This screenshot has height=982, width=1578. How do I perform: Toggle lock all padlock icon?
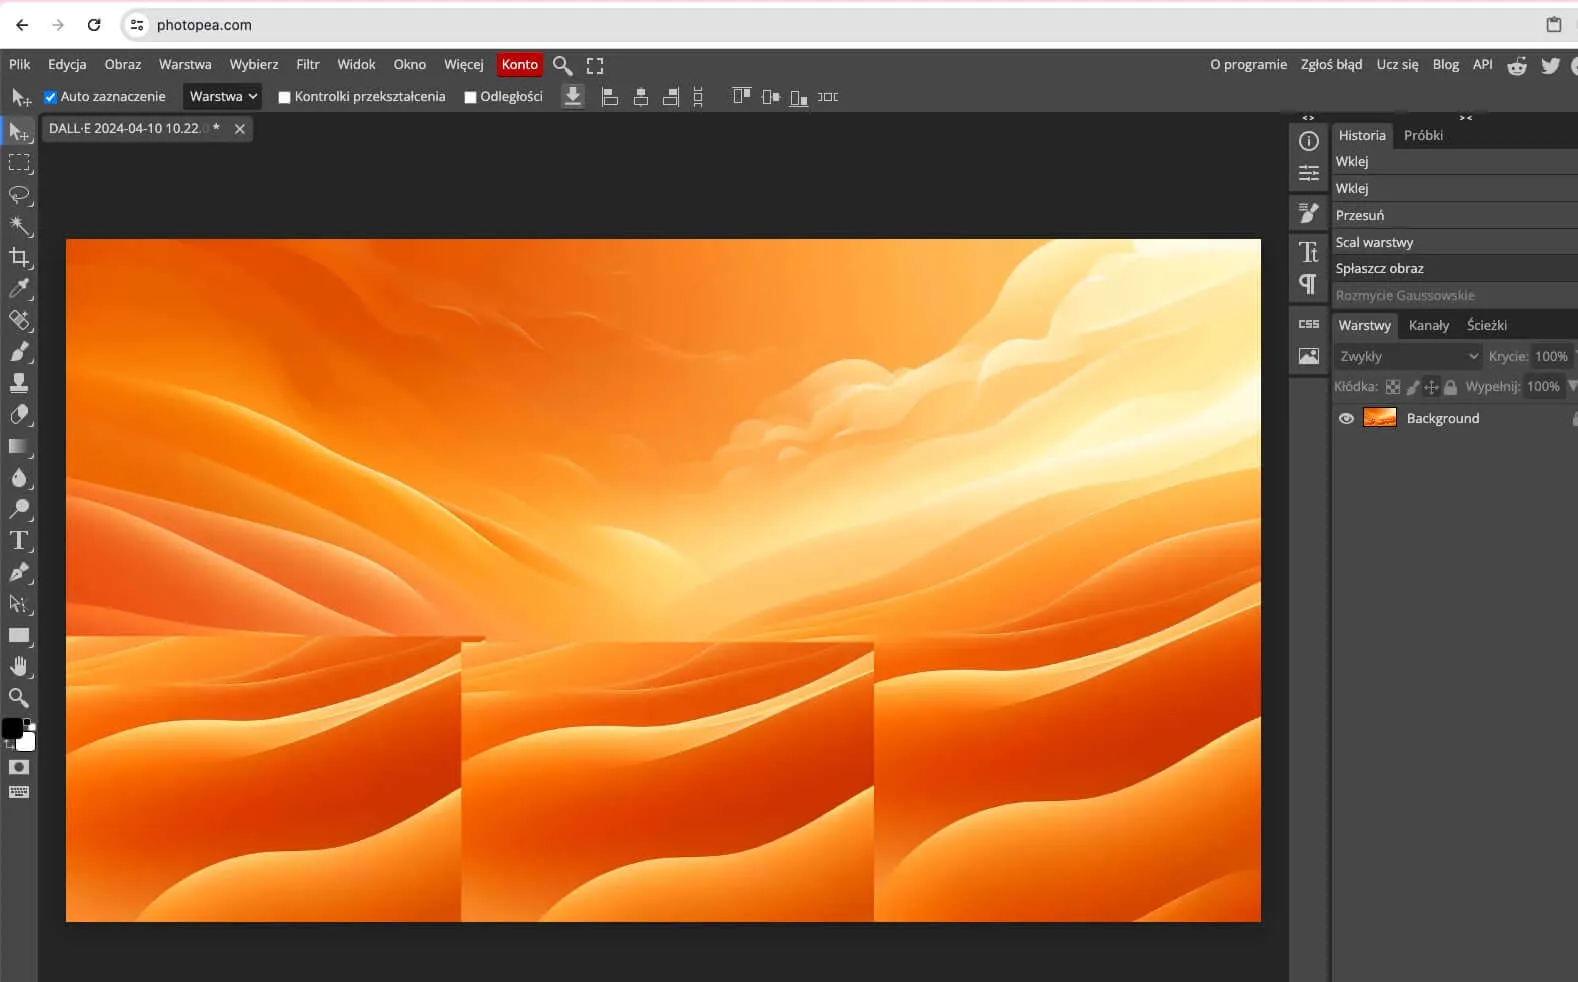1450,387
